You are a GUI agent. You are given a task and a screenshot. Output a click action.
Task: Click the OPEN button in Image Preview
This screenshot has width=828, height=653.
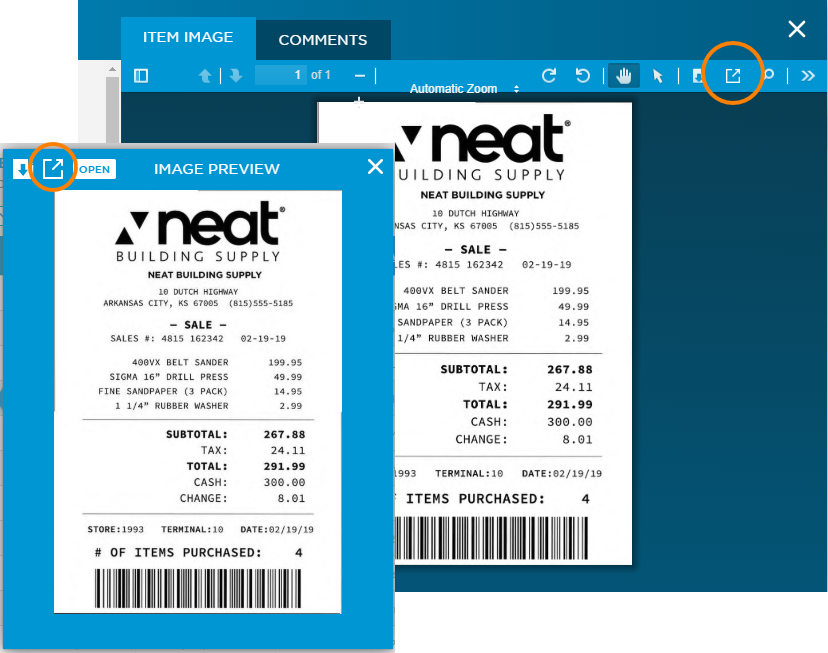[95, 169]
